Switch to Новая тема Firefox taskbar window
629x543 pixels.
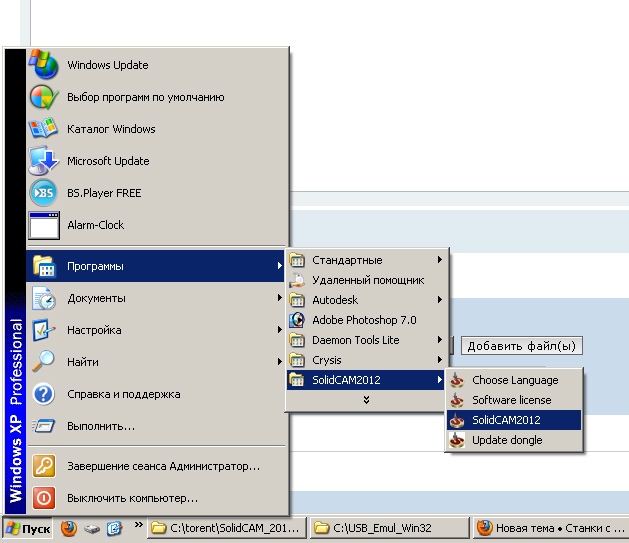(551, 528)
